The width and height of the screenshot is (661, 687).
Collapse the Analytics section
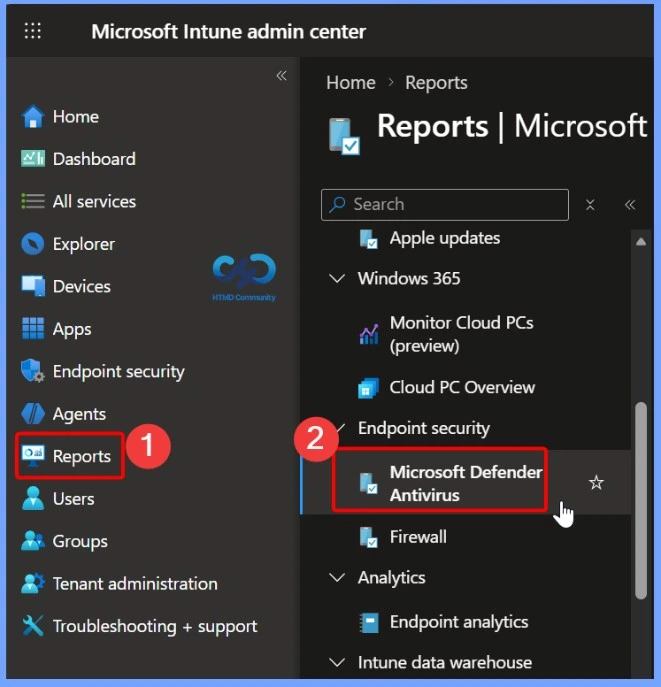pos(337,577)
